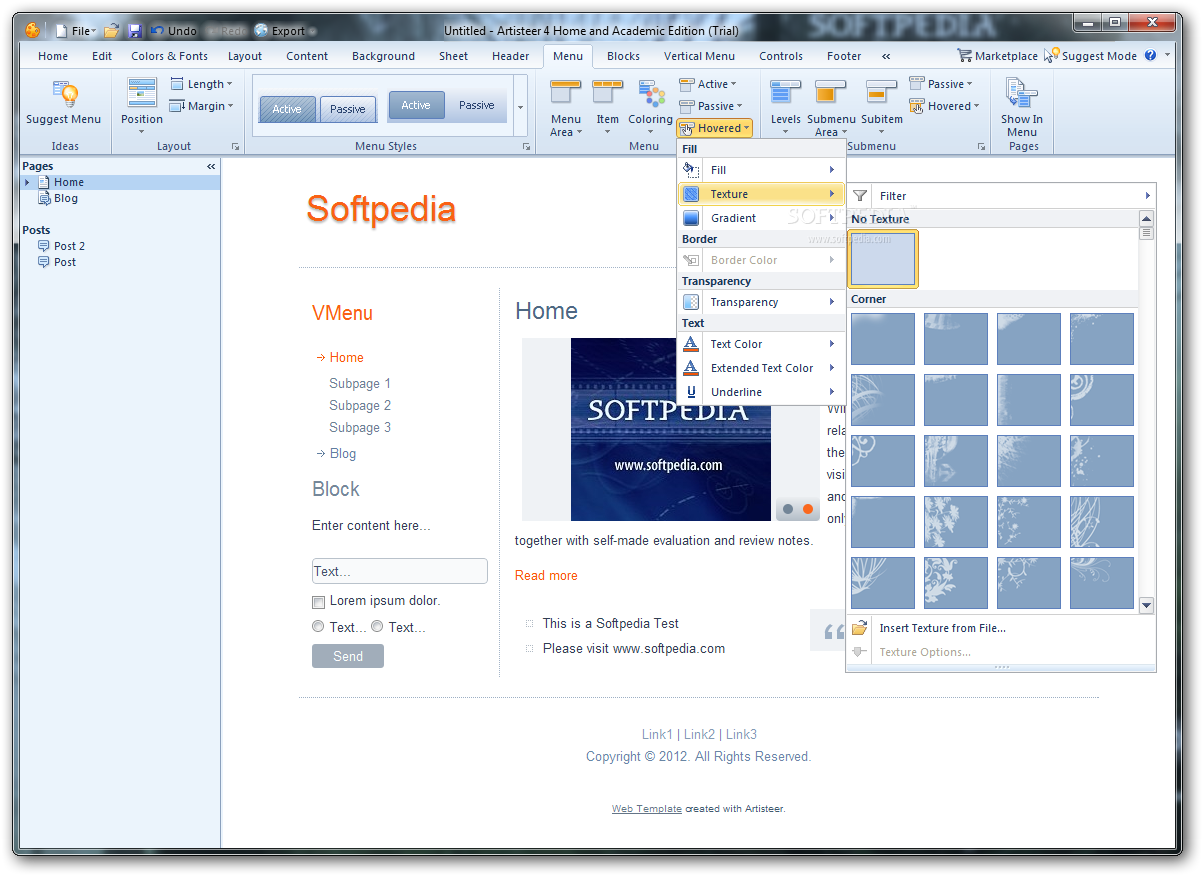Click the Show In Menu pages icon

[x=1022, y=94]
